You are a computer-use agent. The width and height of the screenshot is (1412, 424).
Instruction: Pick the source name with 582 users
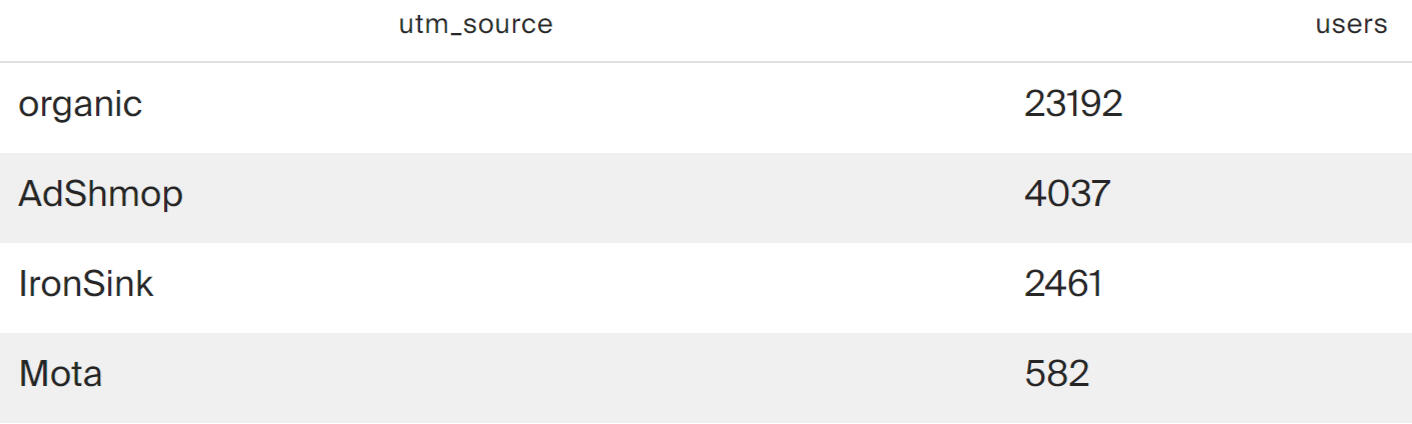[x=60, y=374]
